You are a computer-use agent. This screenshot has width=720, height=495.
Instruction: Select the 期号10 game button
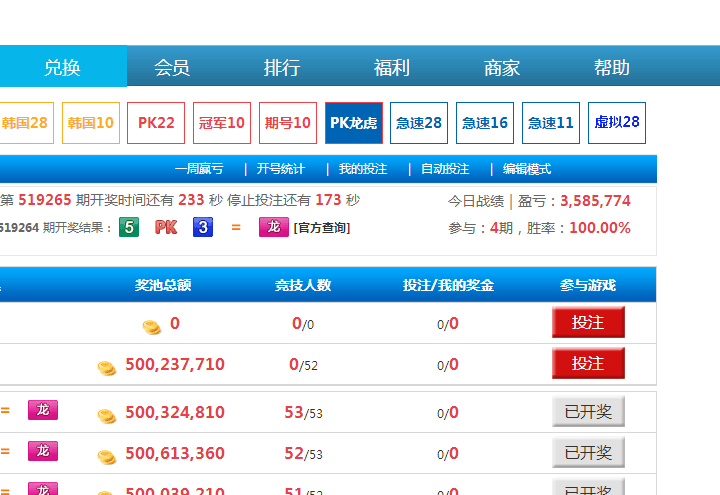tap(288, 123)
